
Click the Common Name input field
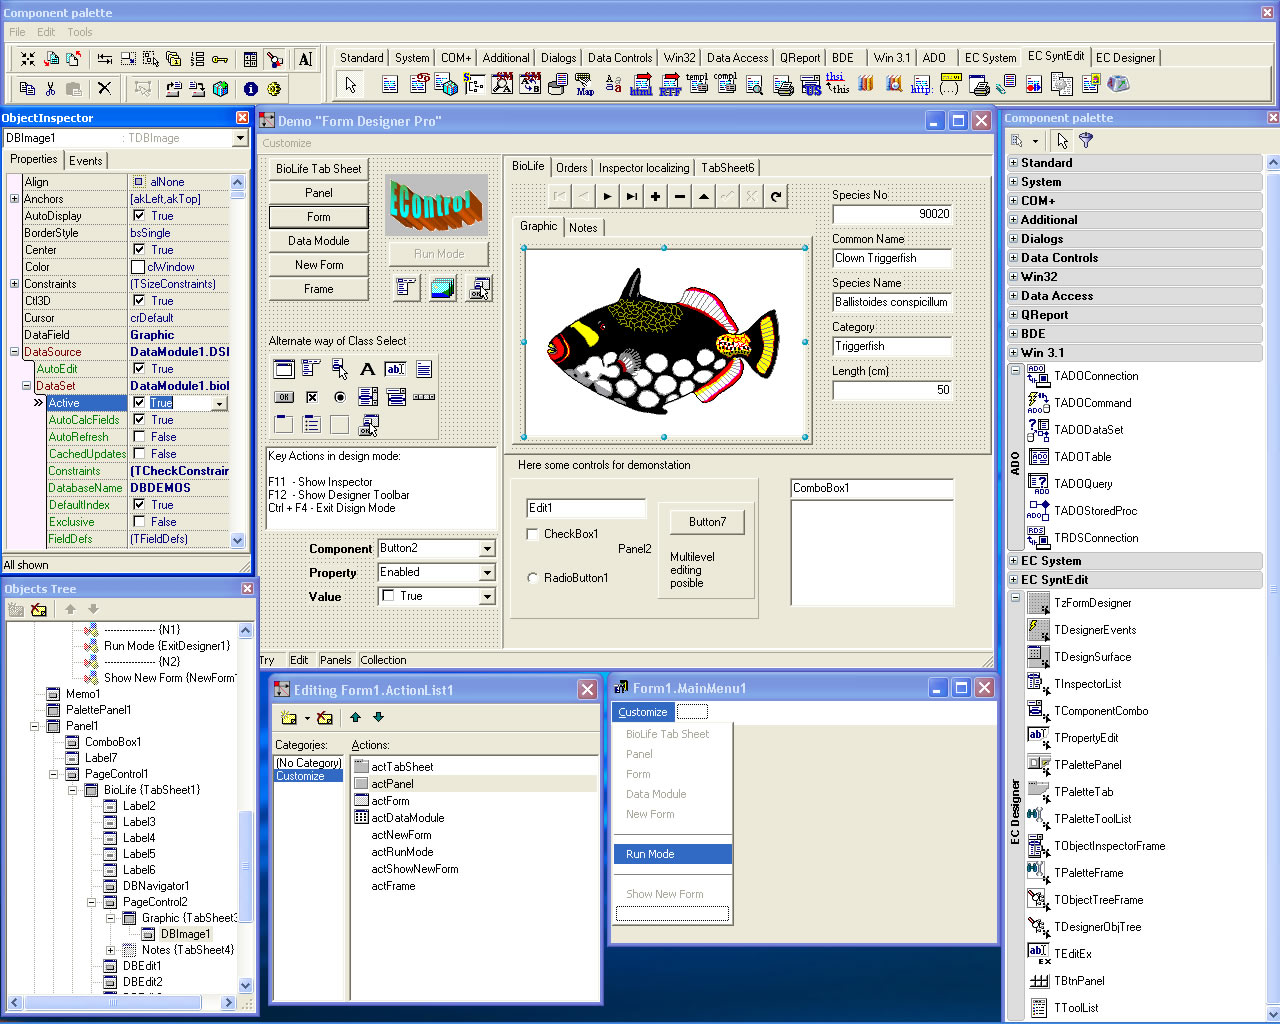tap(890, 258)
